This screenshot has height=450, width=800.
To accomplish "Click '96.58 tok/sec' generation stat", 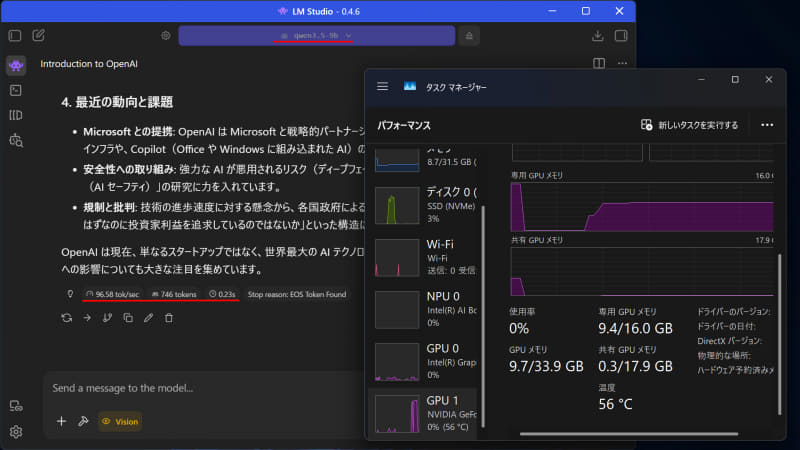I will click(x=112, y=294).
